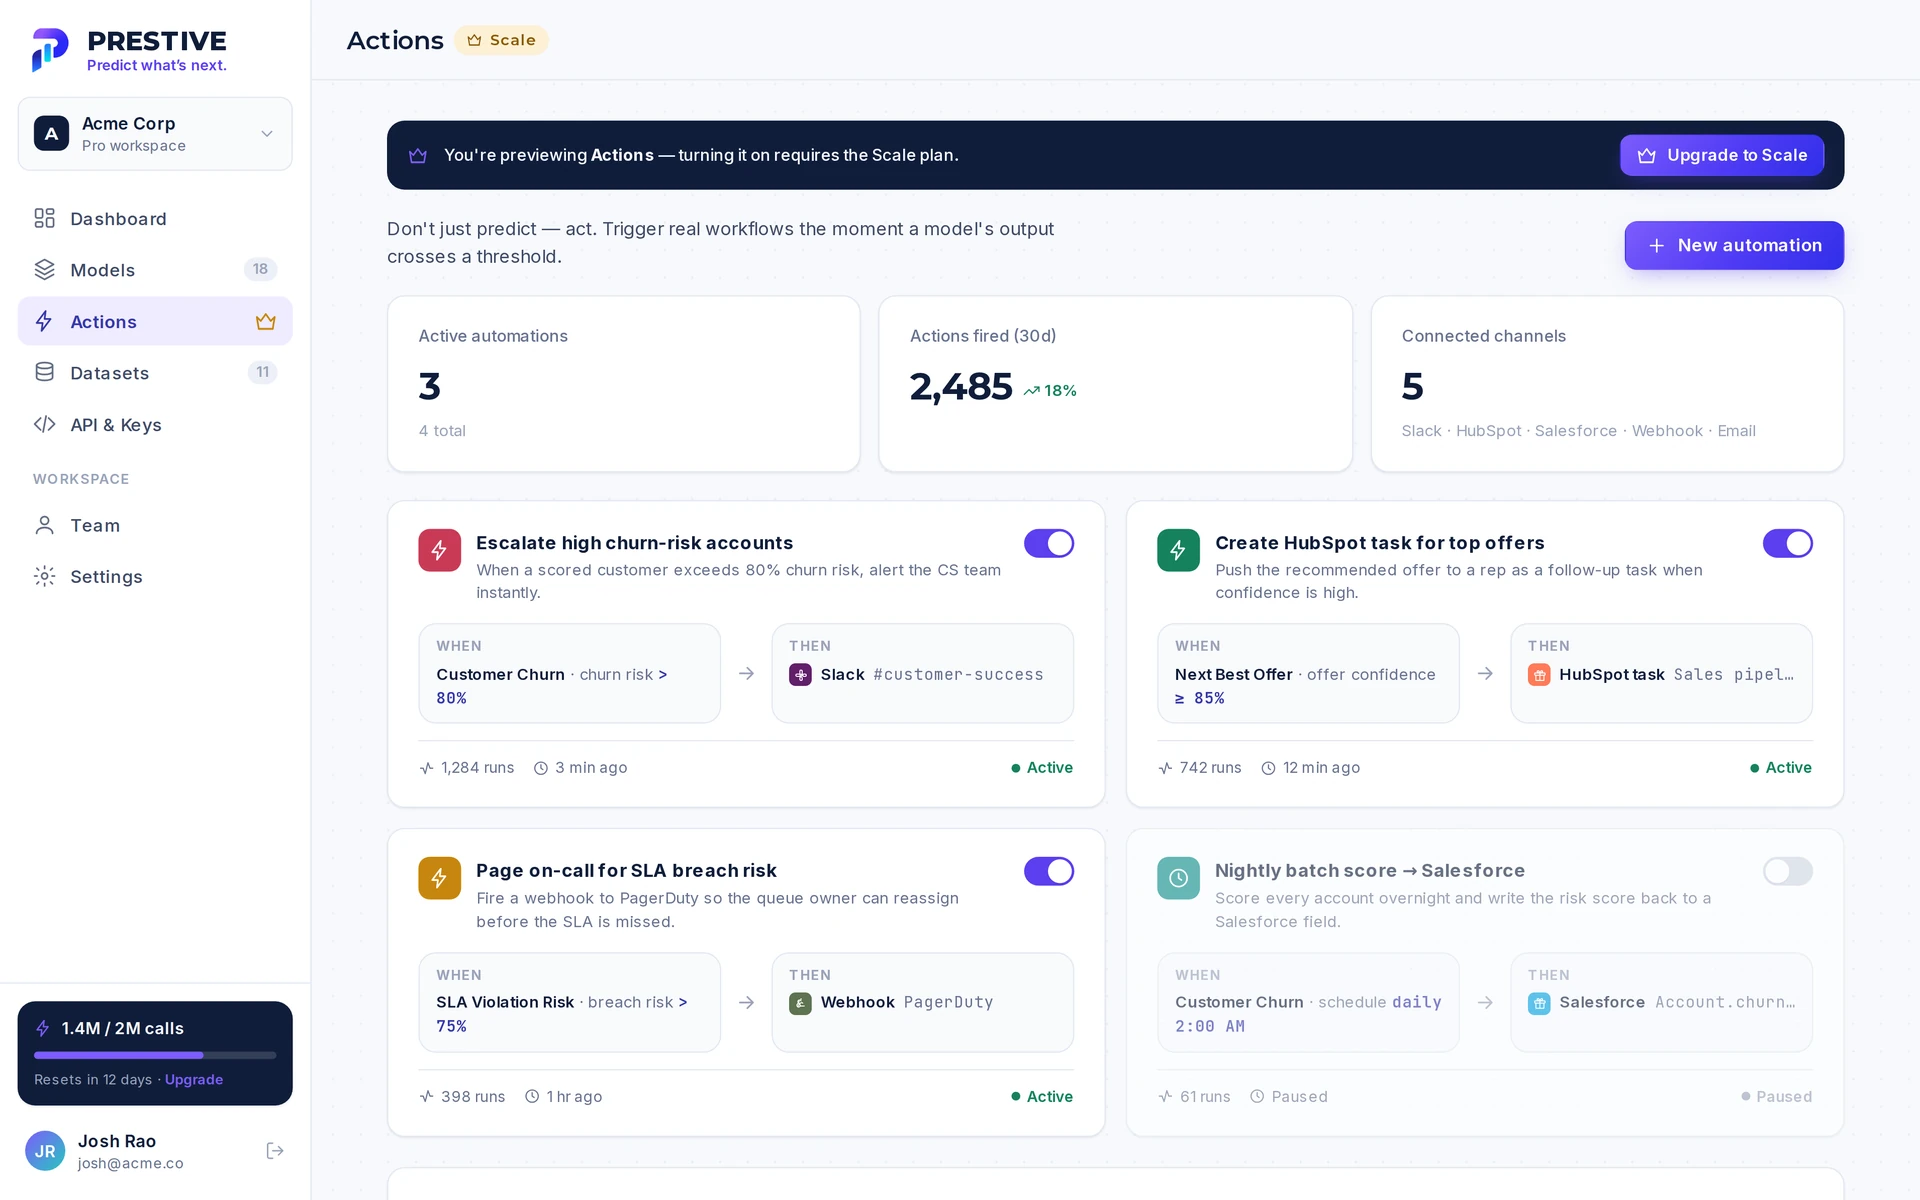Viewport: 1920px width, 1200px height.
Task: Click crown icon in preview banner
Action: (x=418, y=155)
